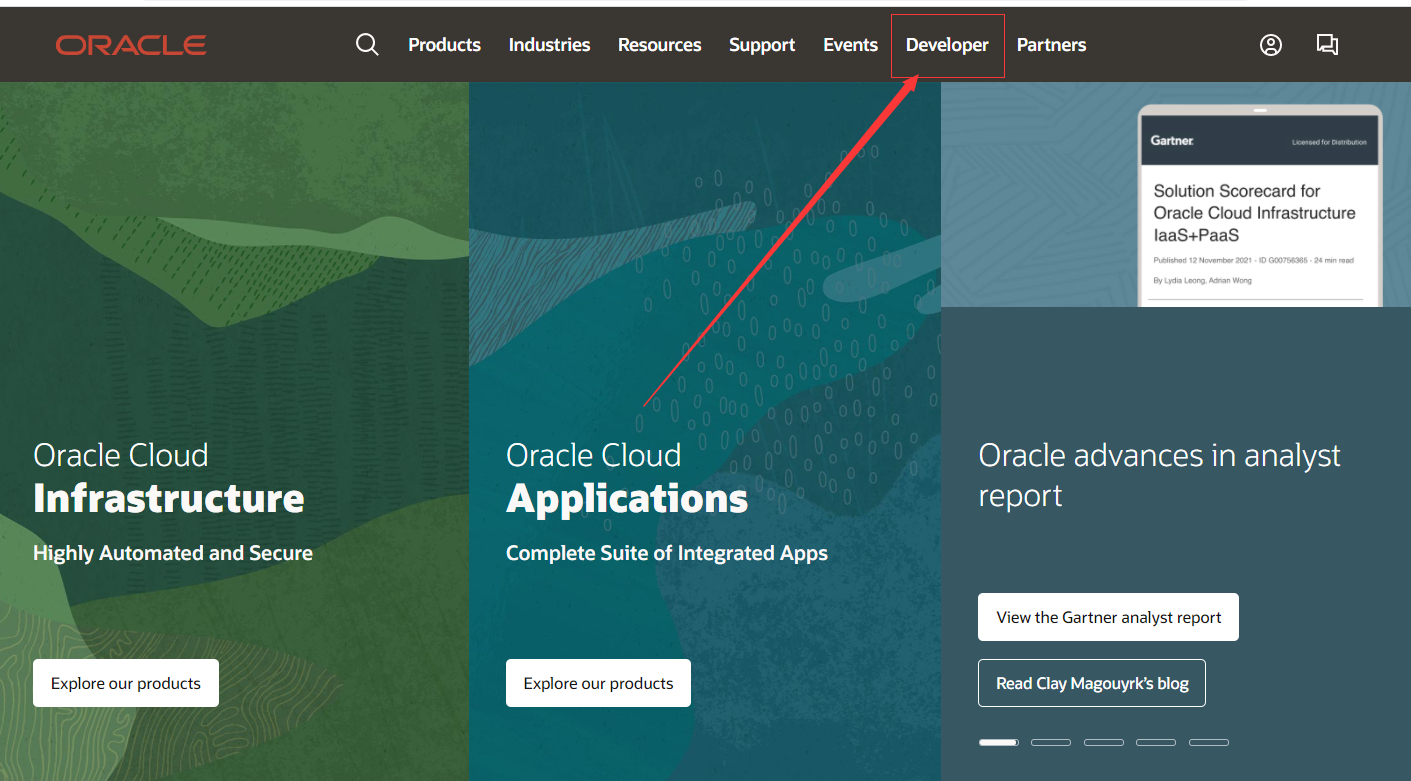Open the Industries menu
1411x781 pixels.
click(x=549, y=45)
